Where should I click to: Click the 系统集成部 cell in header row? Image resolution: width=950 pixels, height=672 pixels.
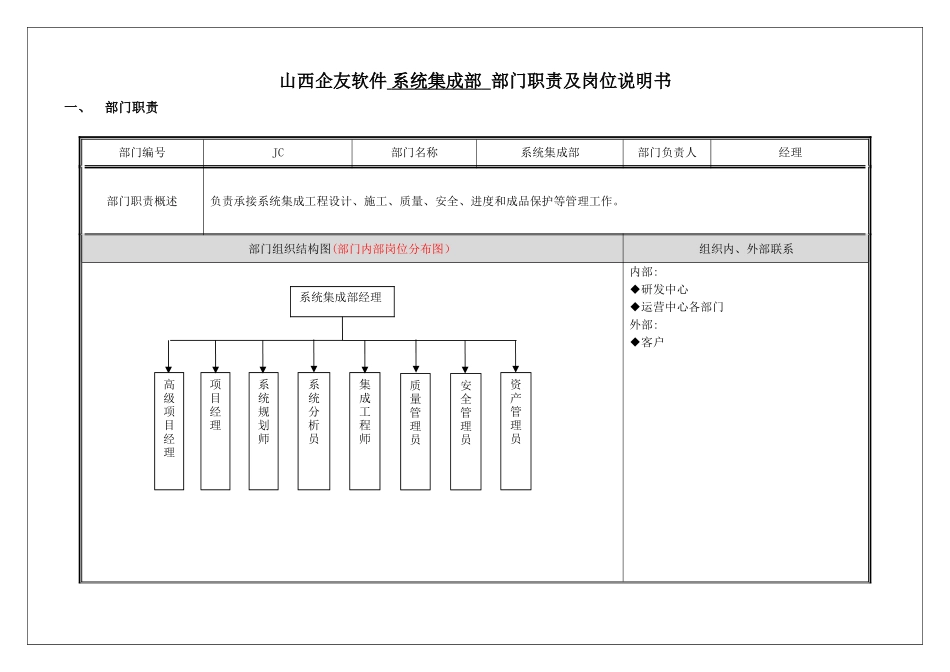(x=550, y=153)
